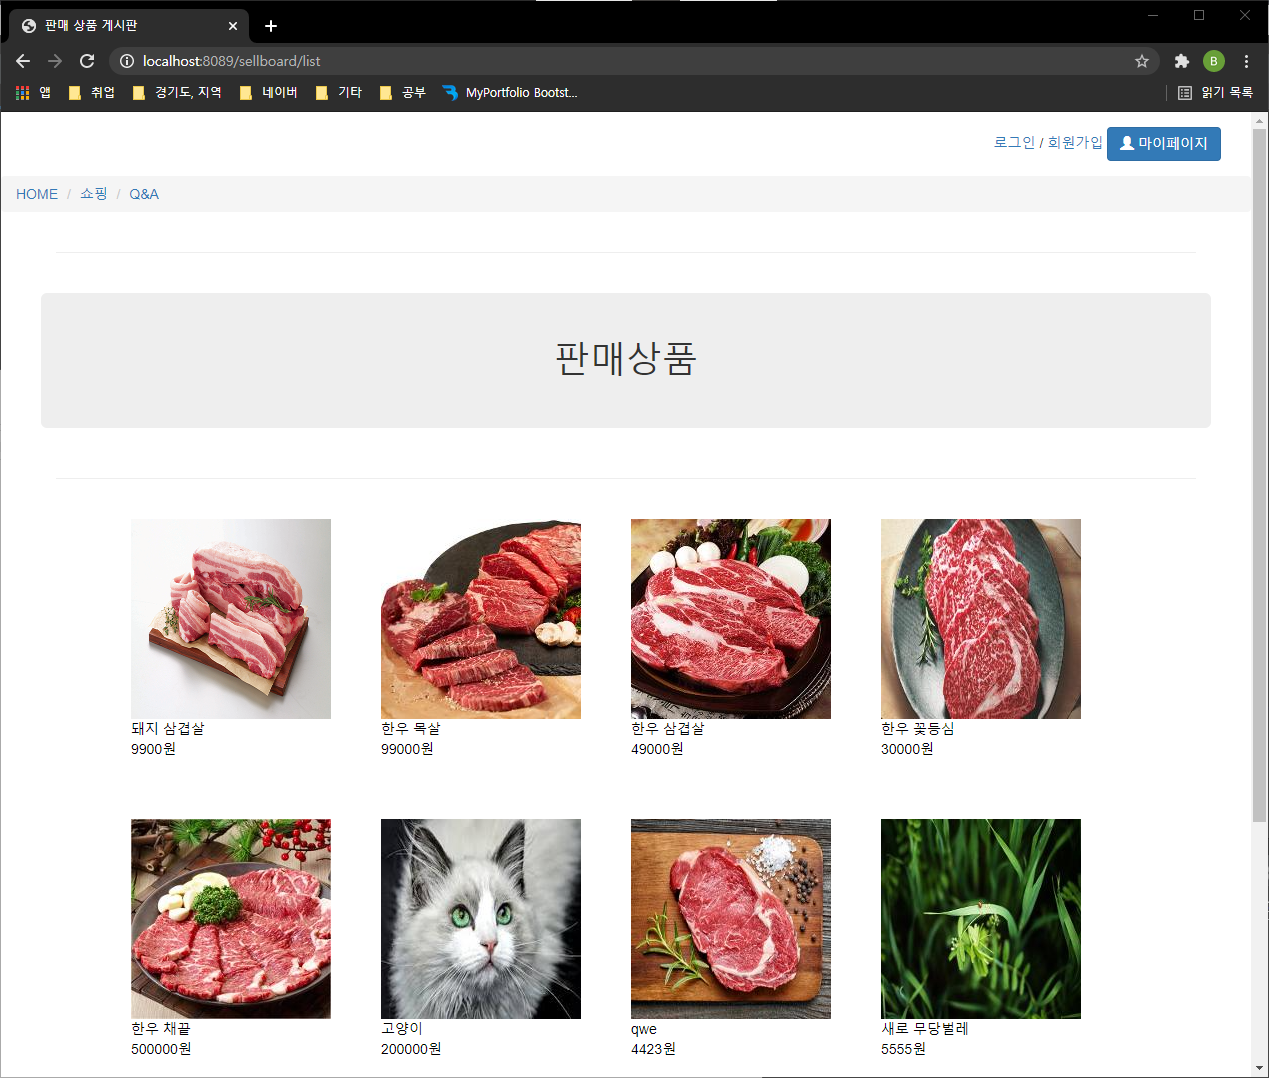Open a new tab with the plus button
The width and height of the screenshot is (1269, 1078).
tap(270, 26)
